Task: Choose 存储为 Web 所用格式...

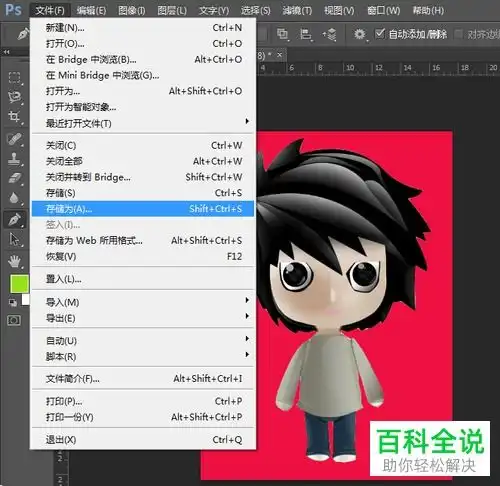Action: pos(143,240)
